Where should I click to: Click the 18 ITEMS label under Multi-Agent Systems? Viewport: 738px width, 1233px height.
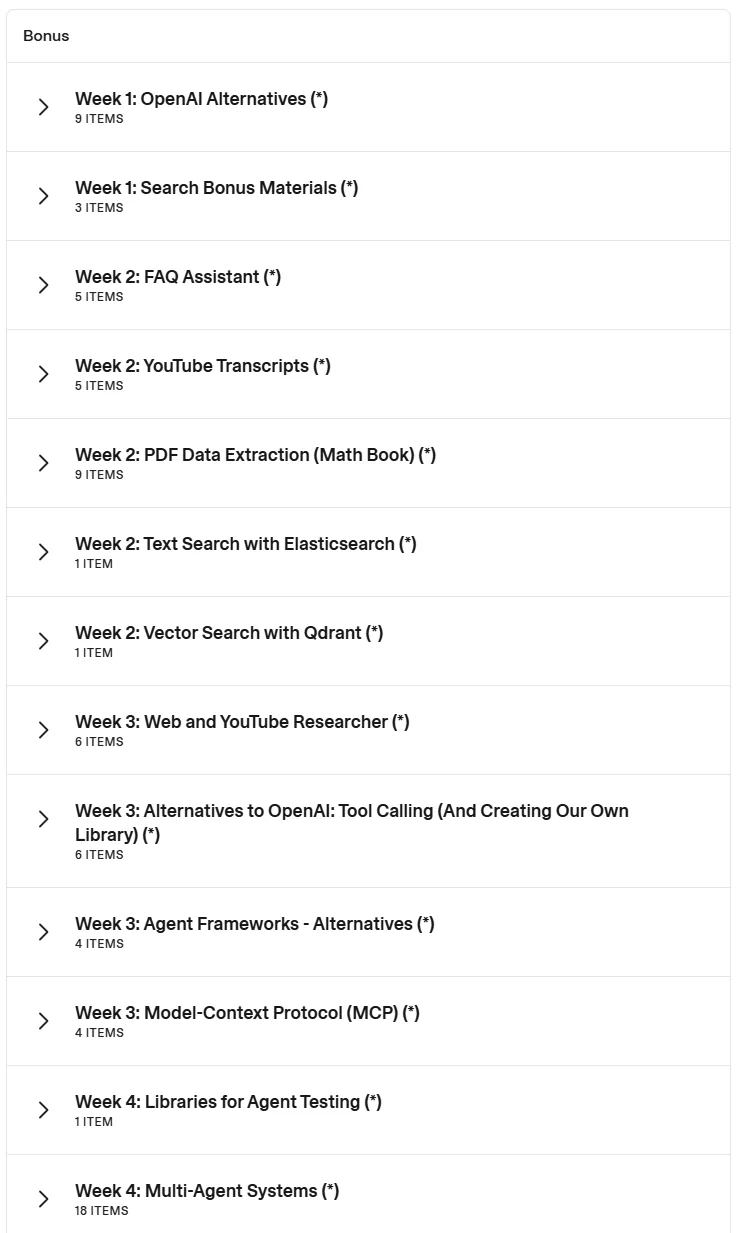coord(102,1211)
